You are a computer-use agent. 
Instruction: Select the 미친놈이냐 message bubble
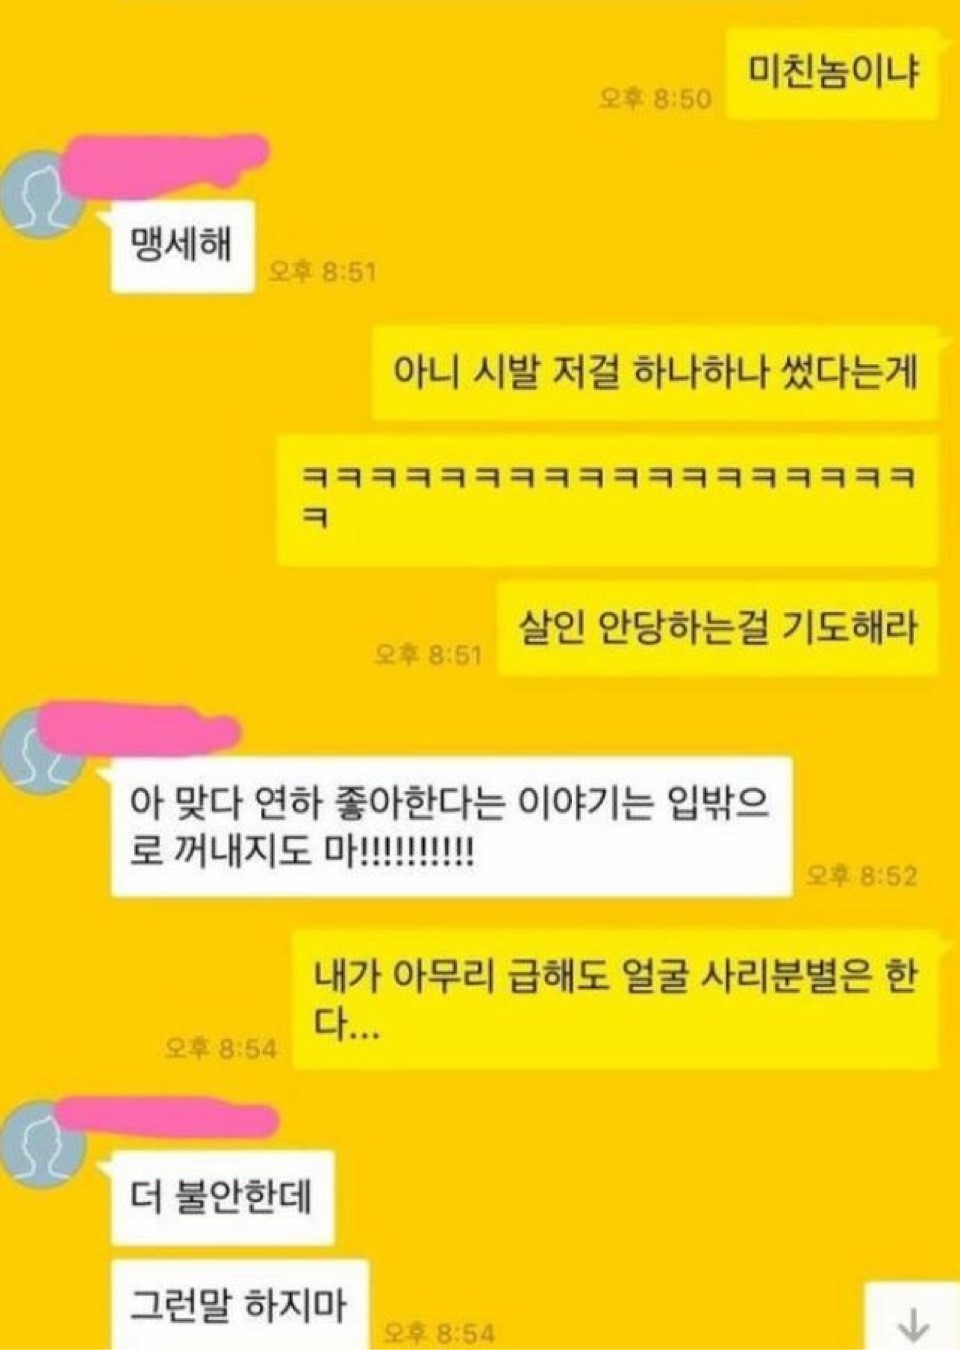832,72
